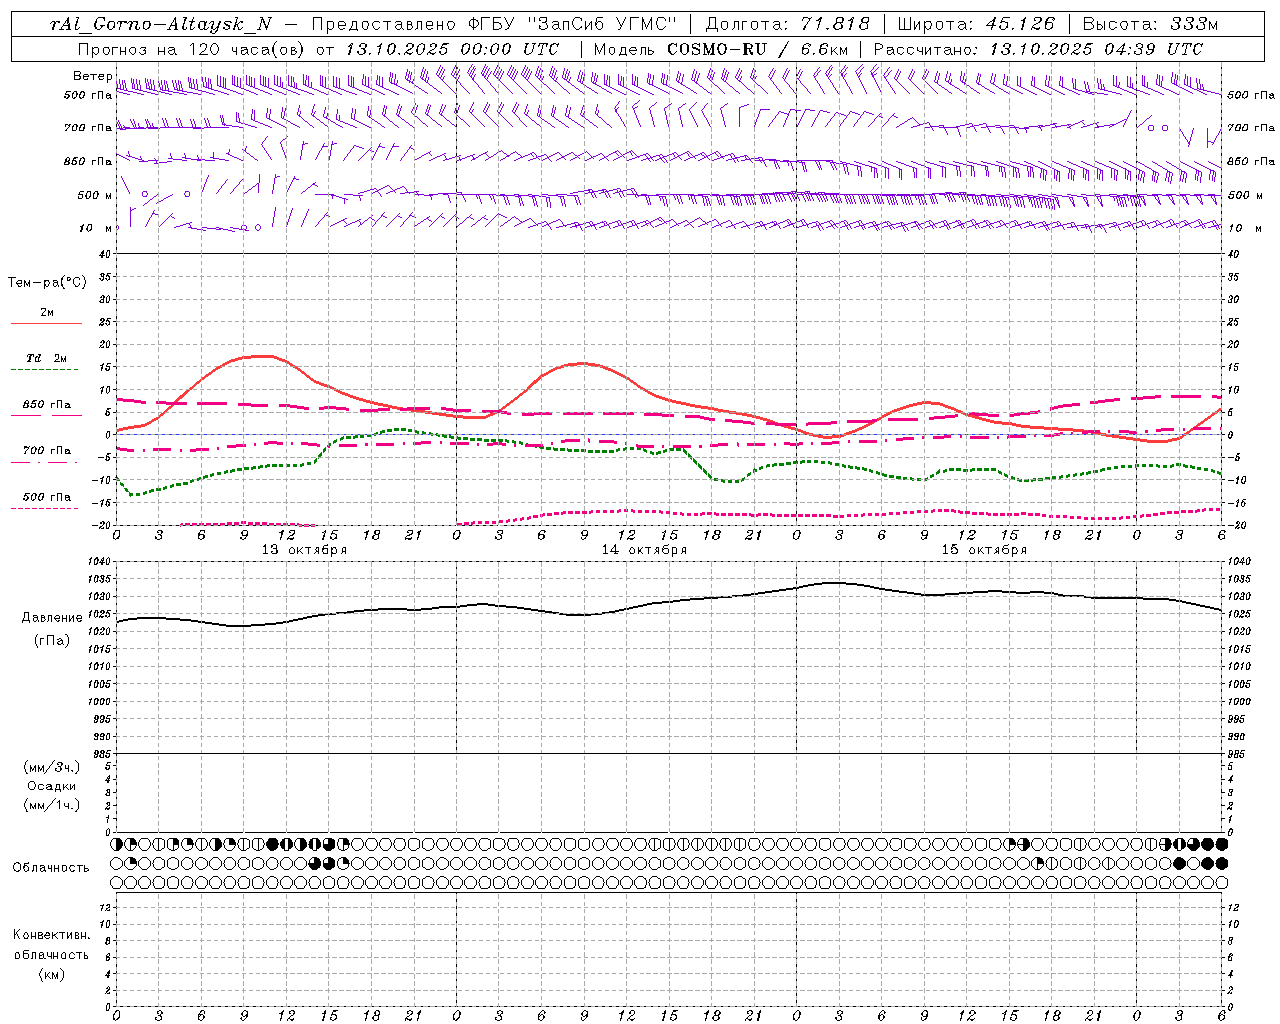Click the "Давление" pressure label
This screenshot has width=1280, height=1024.
tap(52, 618)
